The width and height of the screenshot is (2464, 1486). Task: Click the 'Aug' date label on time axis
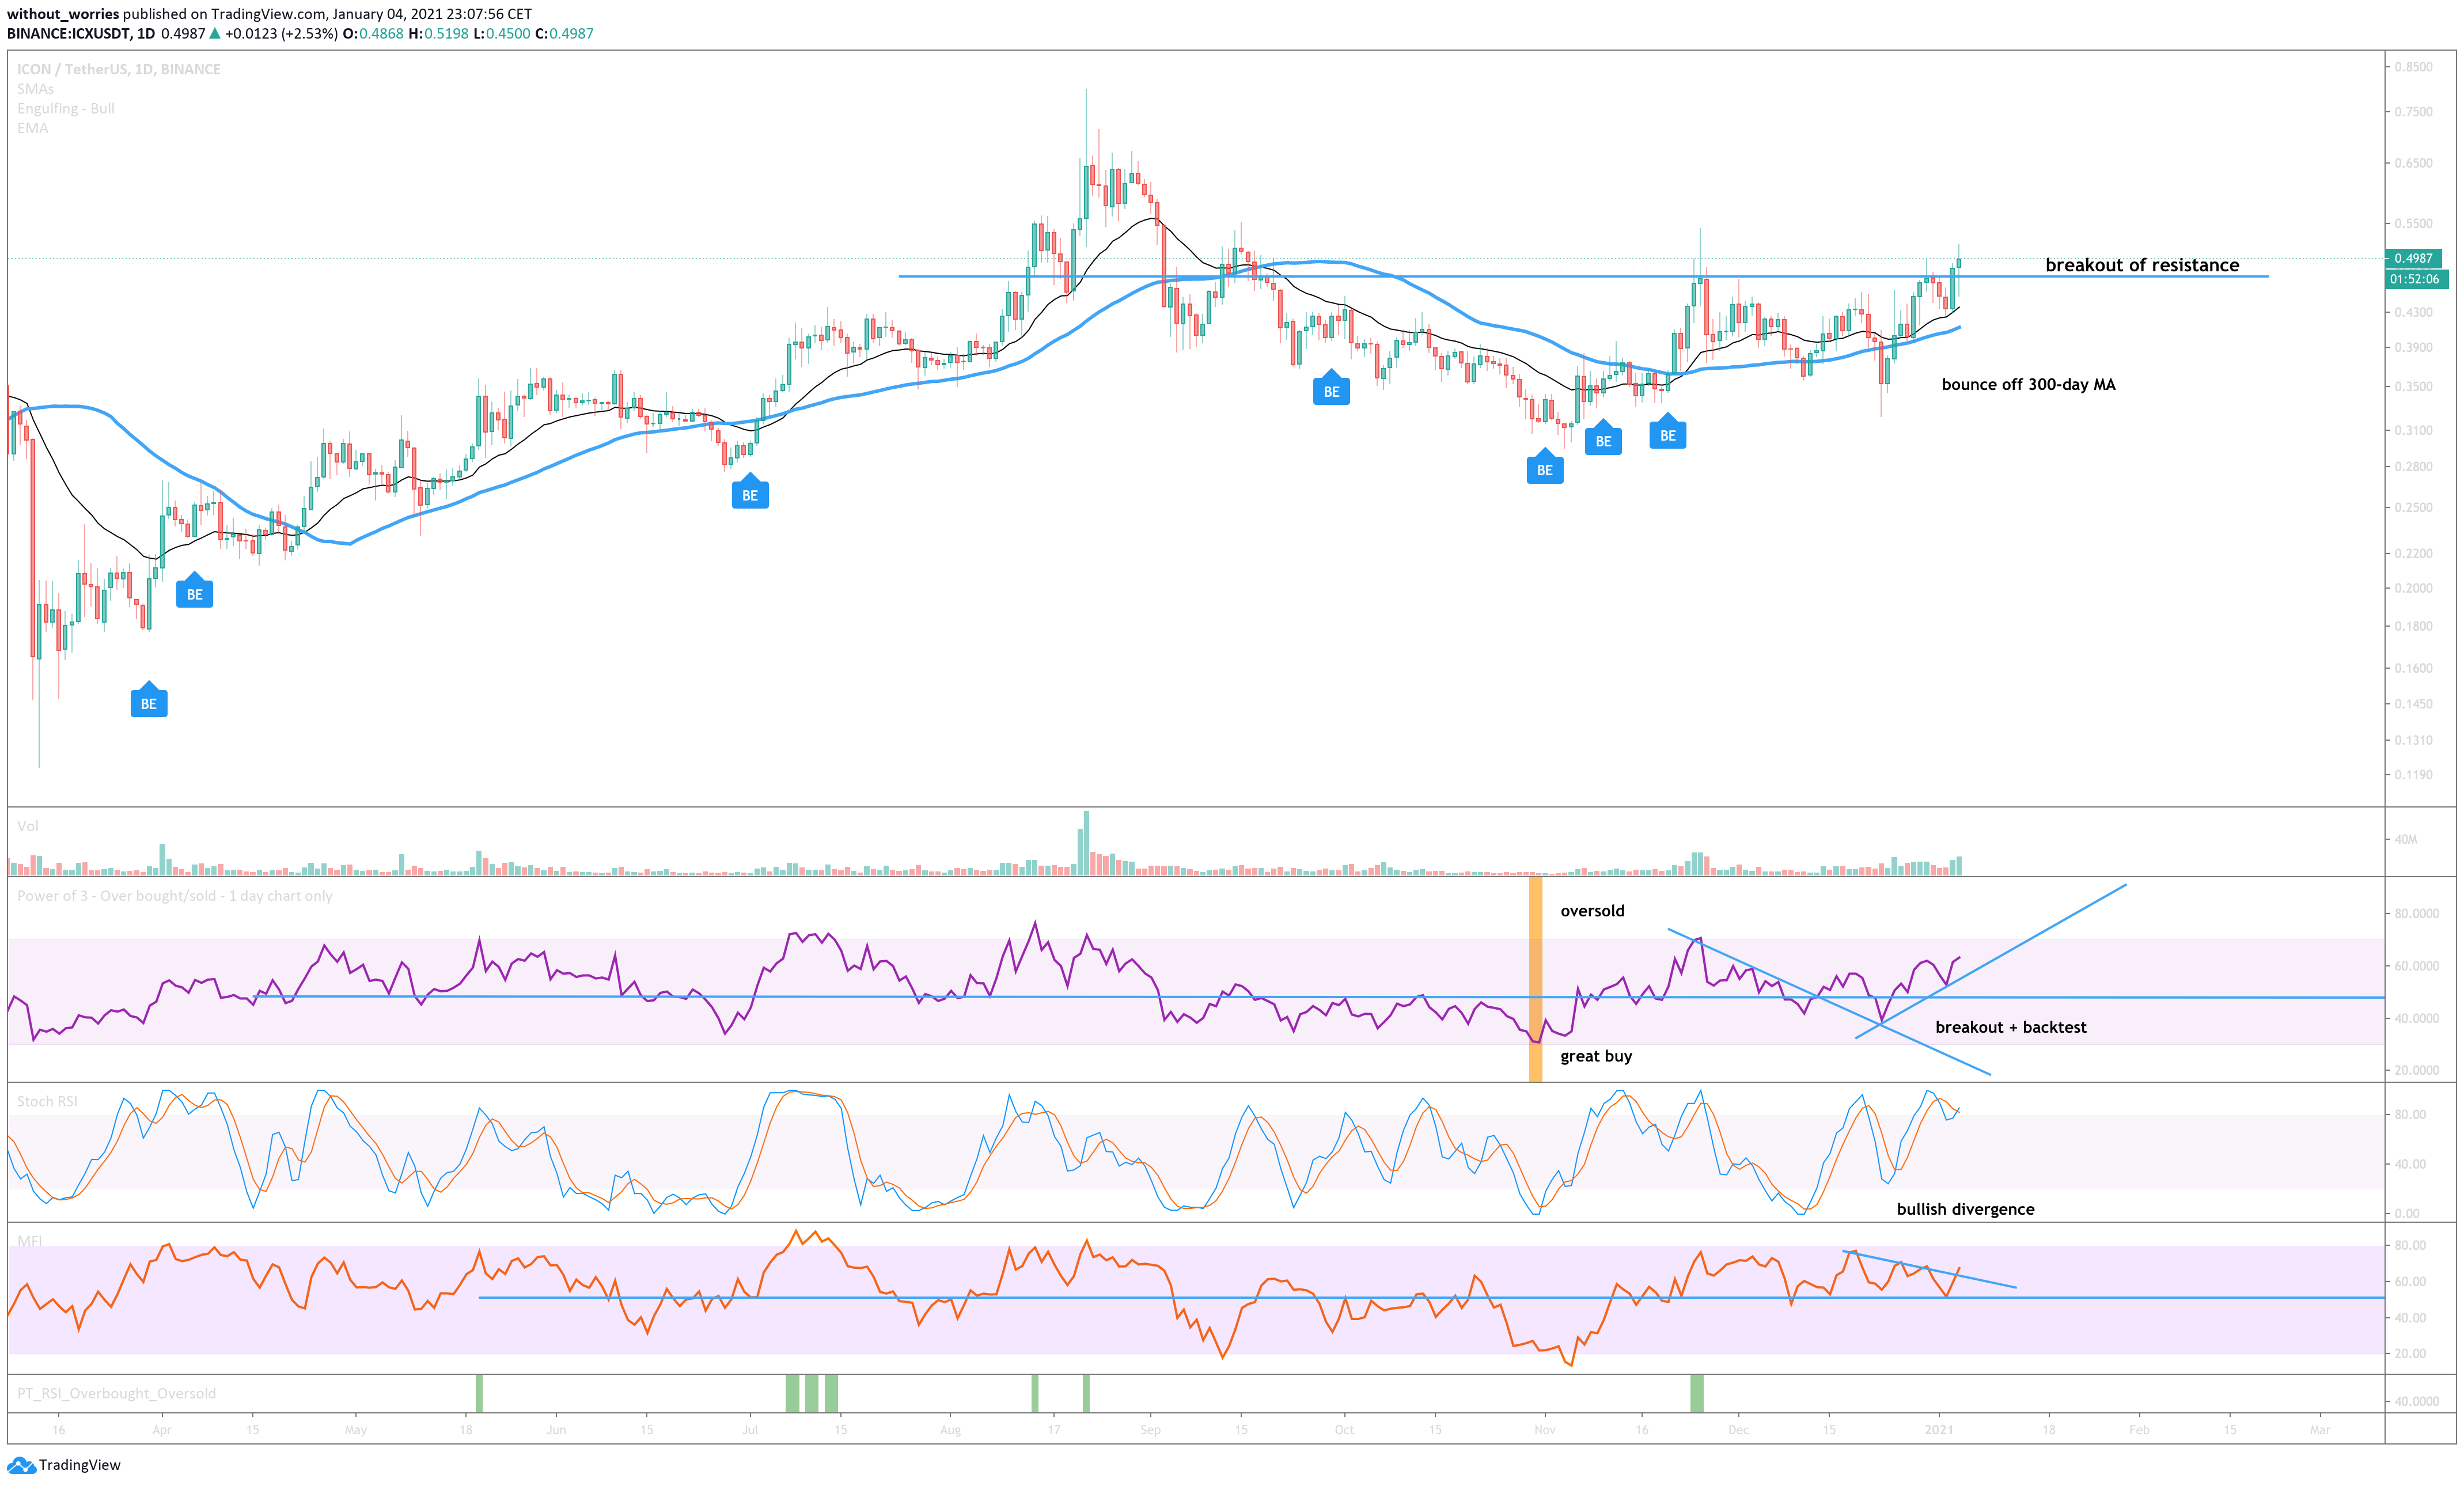click(x=950, y=1430)
